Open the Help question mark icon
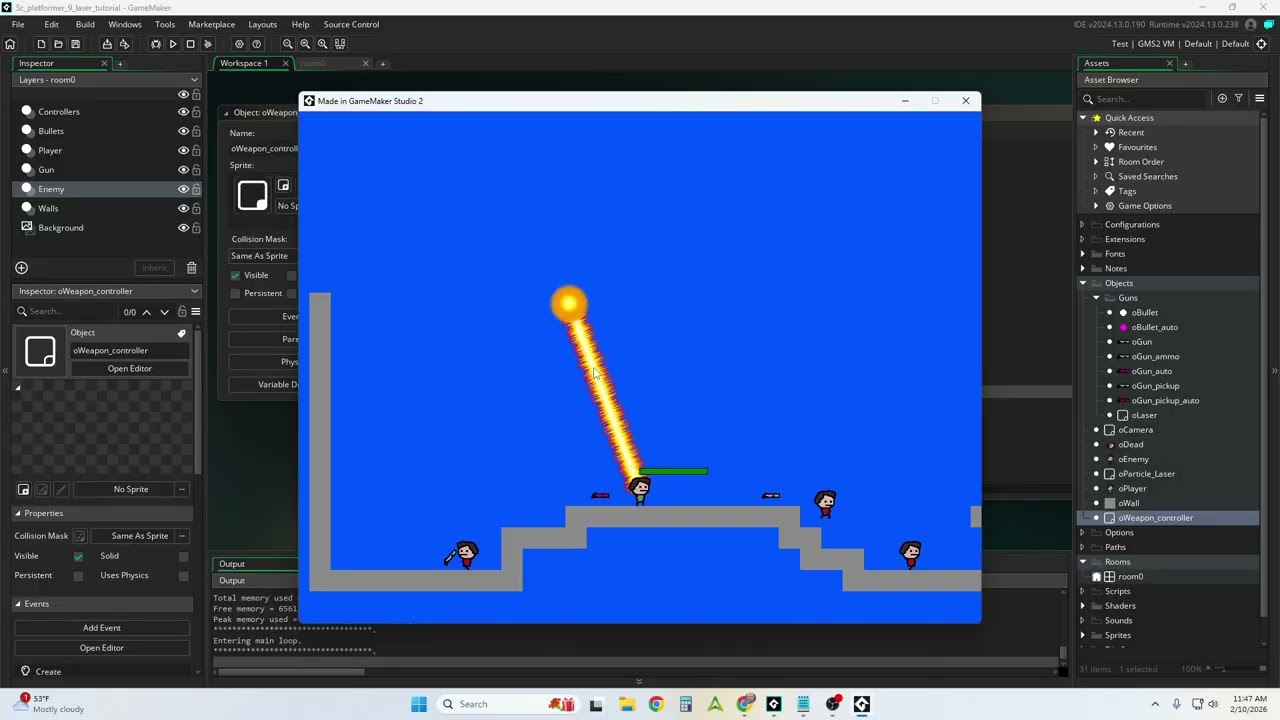Screen dimensions: 1280x720 [257, 44]
